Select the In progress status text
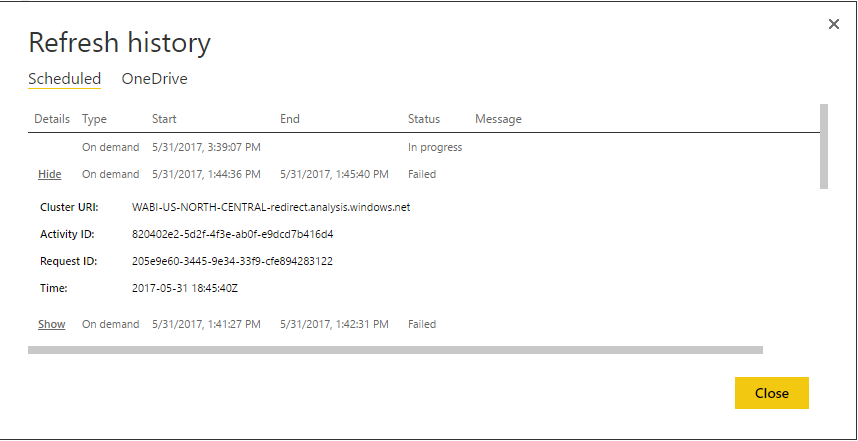 [435, 148]
